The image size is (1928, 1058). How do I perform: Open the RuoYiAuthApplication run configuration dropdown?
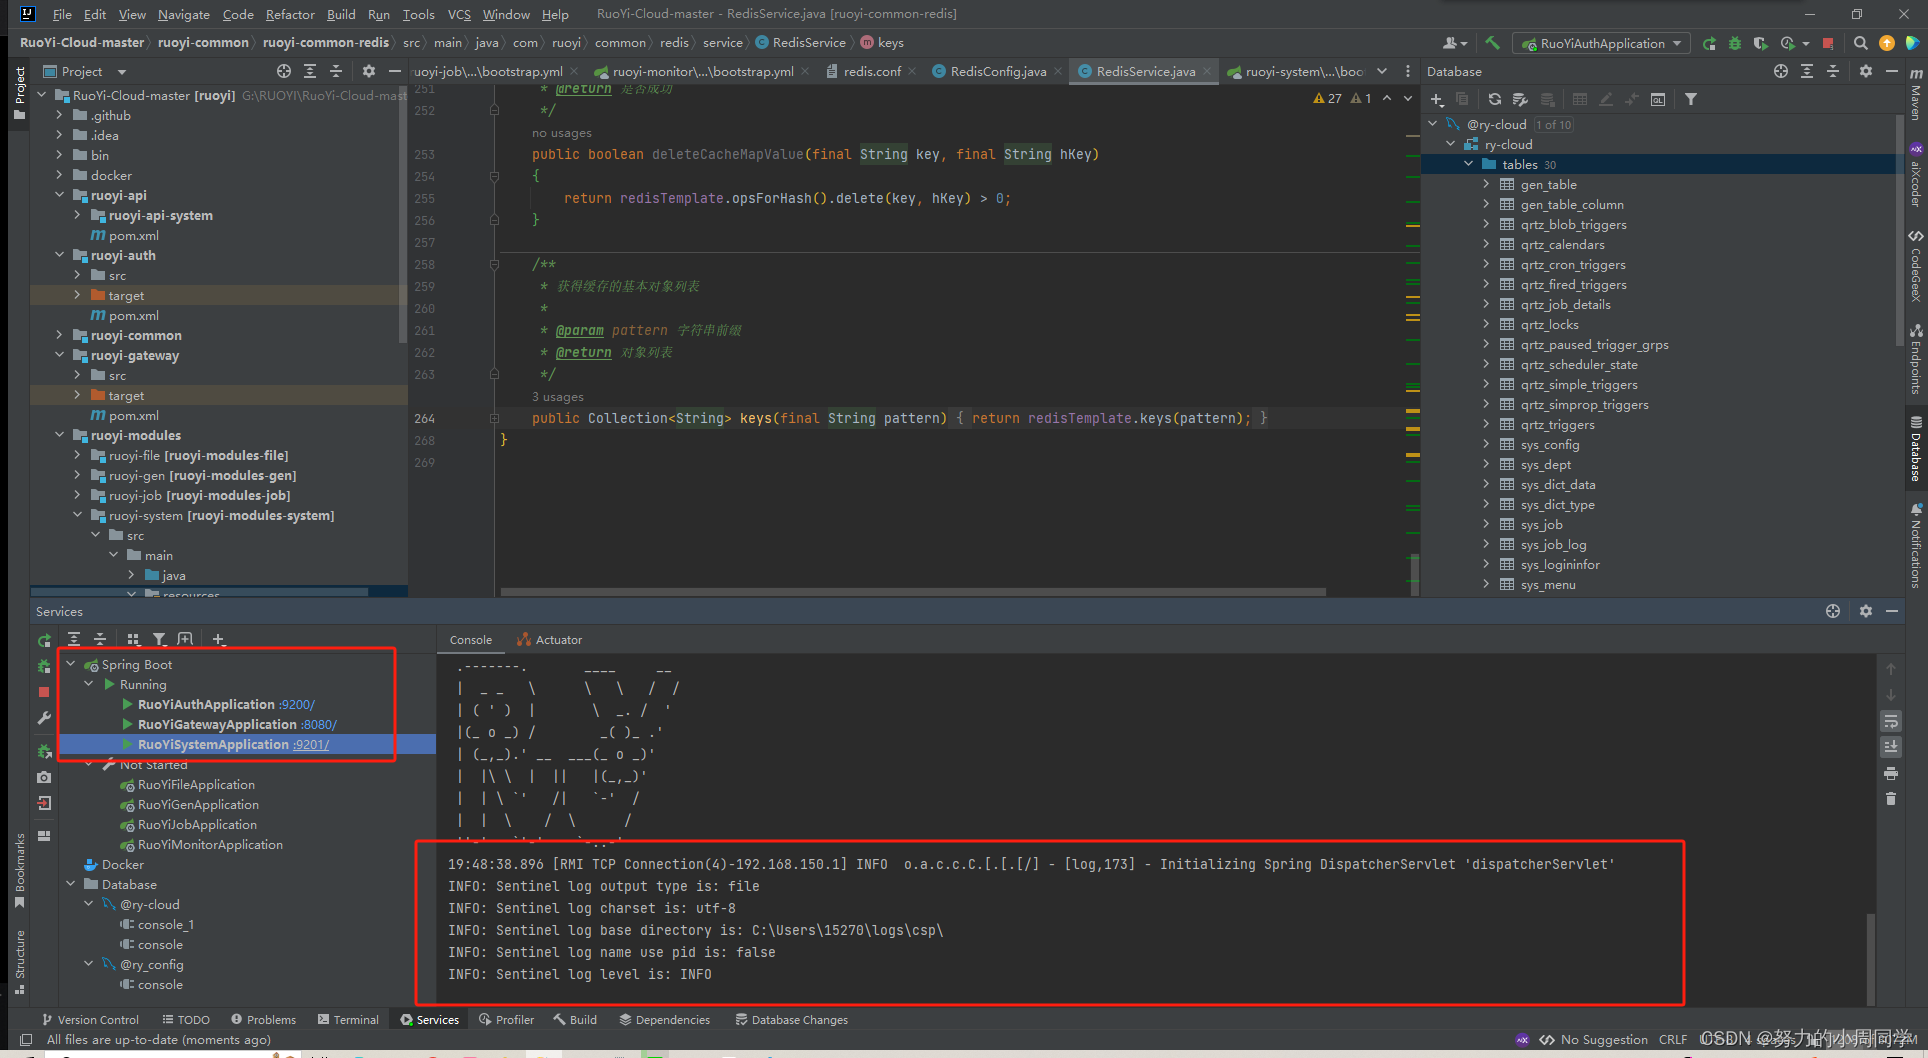[x=1603, y=43]
